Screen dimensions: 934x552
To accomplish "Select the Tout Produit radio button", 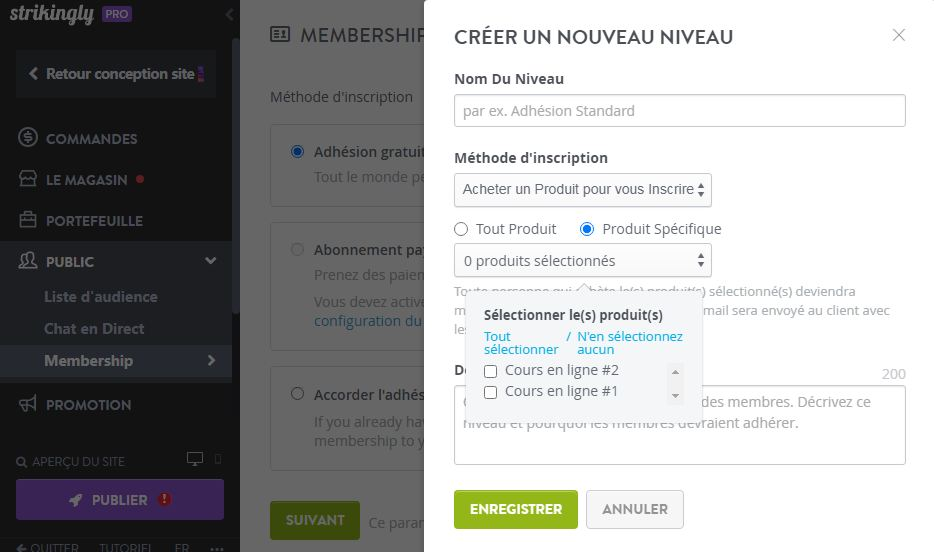I will click(x=461, y=229).
